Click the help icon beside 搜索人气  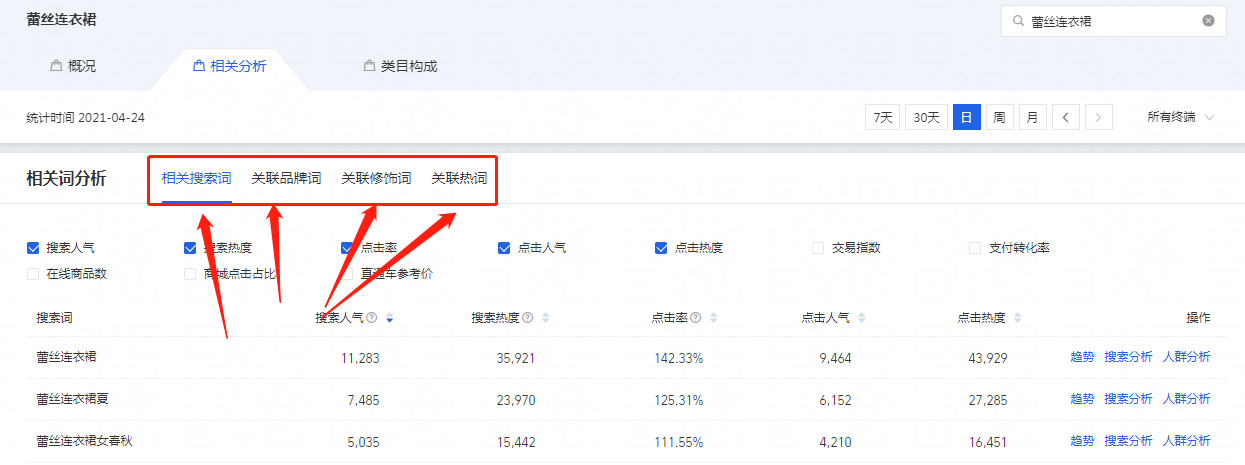point(371,318)
